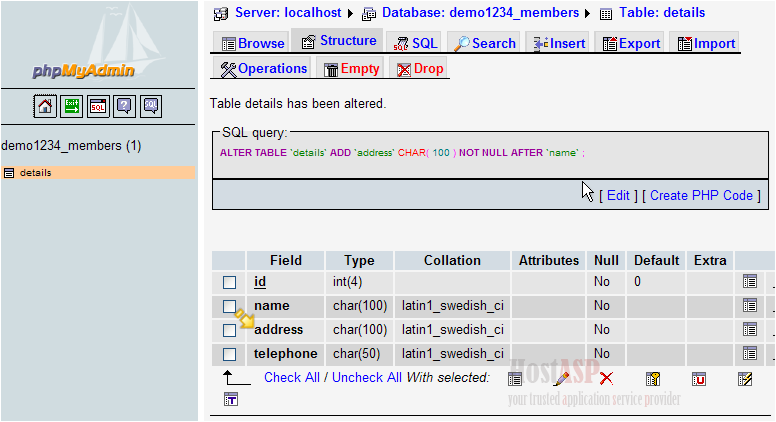Click the details table icon in the sidebar
The width and height of the screenshot is (776, 422).
click(8, 173)
